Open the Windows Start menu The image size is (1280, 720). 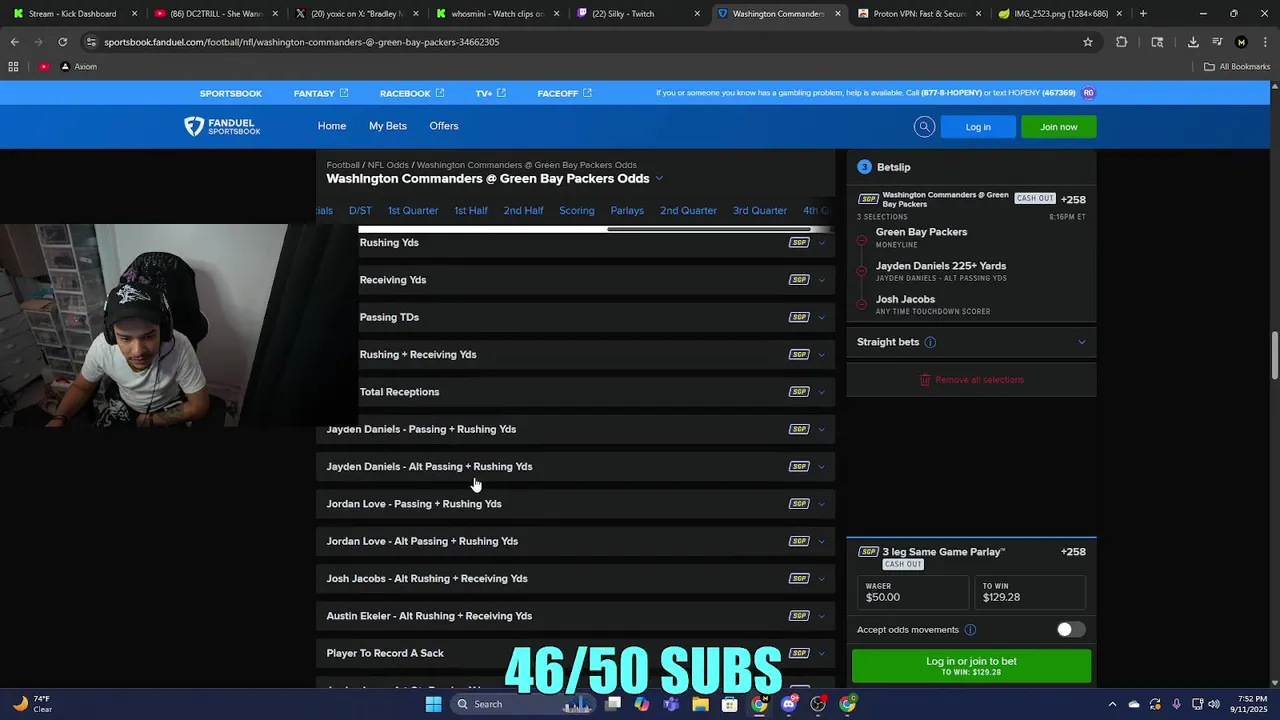[x=433, y=704]
